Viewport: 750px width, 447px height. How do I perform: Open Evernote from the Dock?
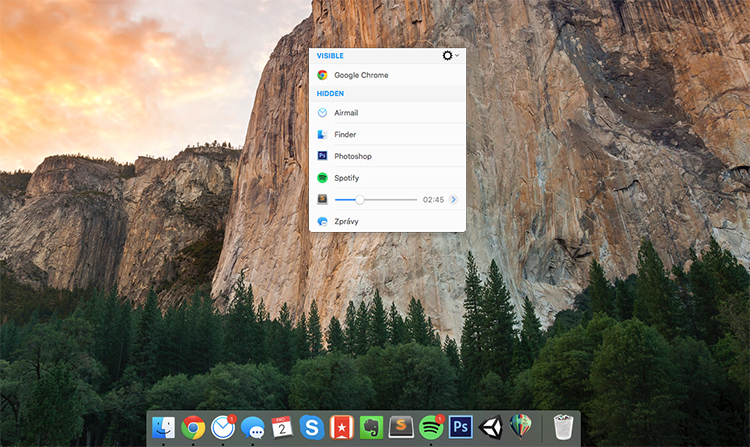(372, 428)
